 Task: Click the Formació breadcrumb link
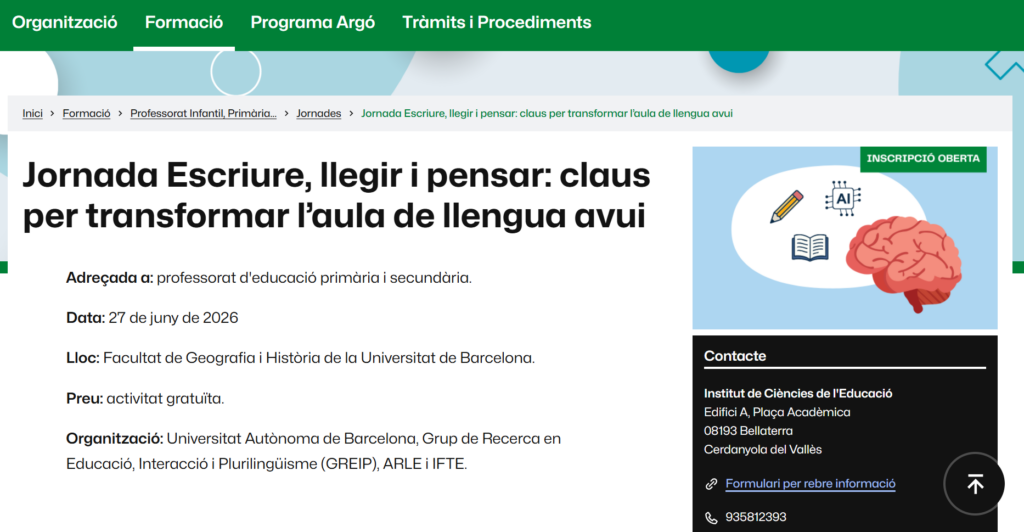point(86,114)
